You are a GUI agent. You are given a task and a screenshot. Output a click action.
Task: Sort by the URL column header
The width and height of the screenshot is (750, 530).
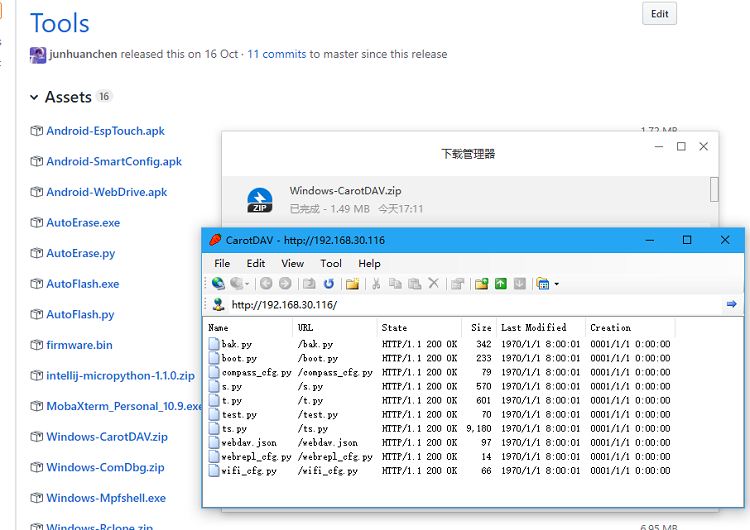334,328
